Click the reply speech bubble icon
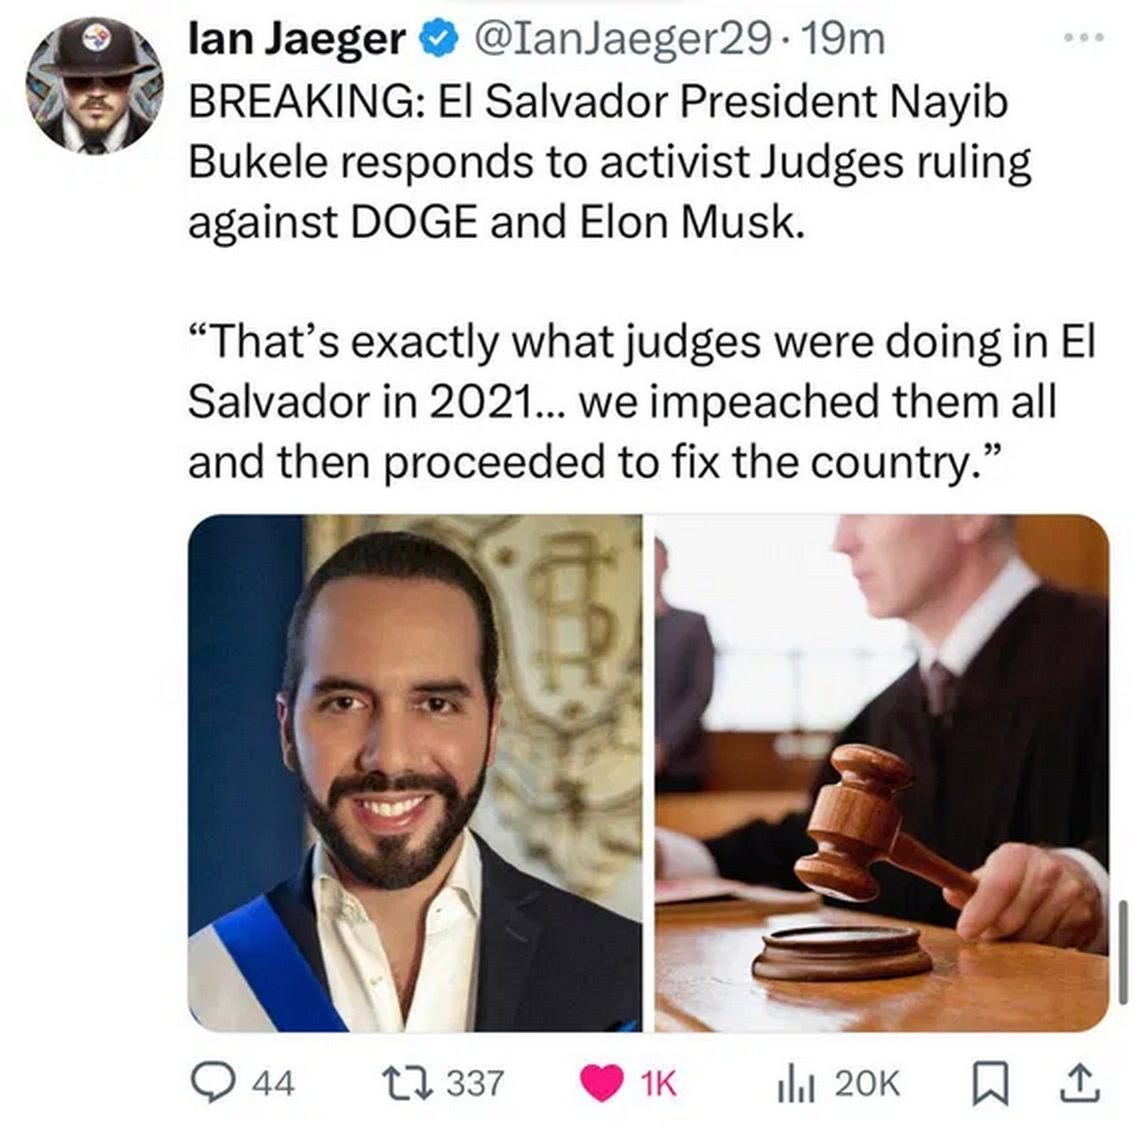1136x1128 pixels. (x=212, y=1082)
